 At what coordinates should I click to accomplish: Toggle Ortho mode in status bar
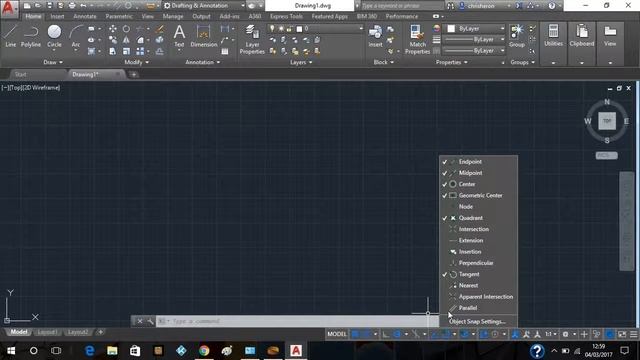386,334
